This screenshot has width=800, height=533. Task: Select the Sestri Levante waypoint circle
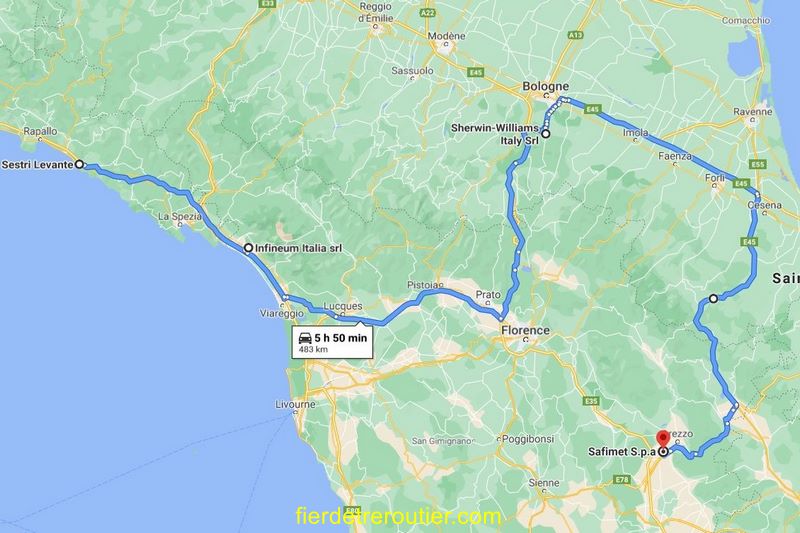[80, 164]
